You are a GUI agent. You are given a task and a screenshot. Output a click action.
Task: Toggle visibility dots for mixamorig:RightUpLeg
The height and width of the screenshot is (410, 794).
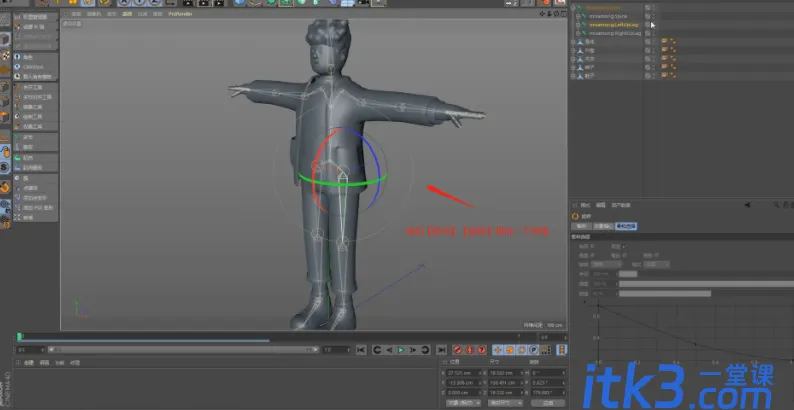pyautogui.click(x=654, y=33)
